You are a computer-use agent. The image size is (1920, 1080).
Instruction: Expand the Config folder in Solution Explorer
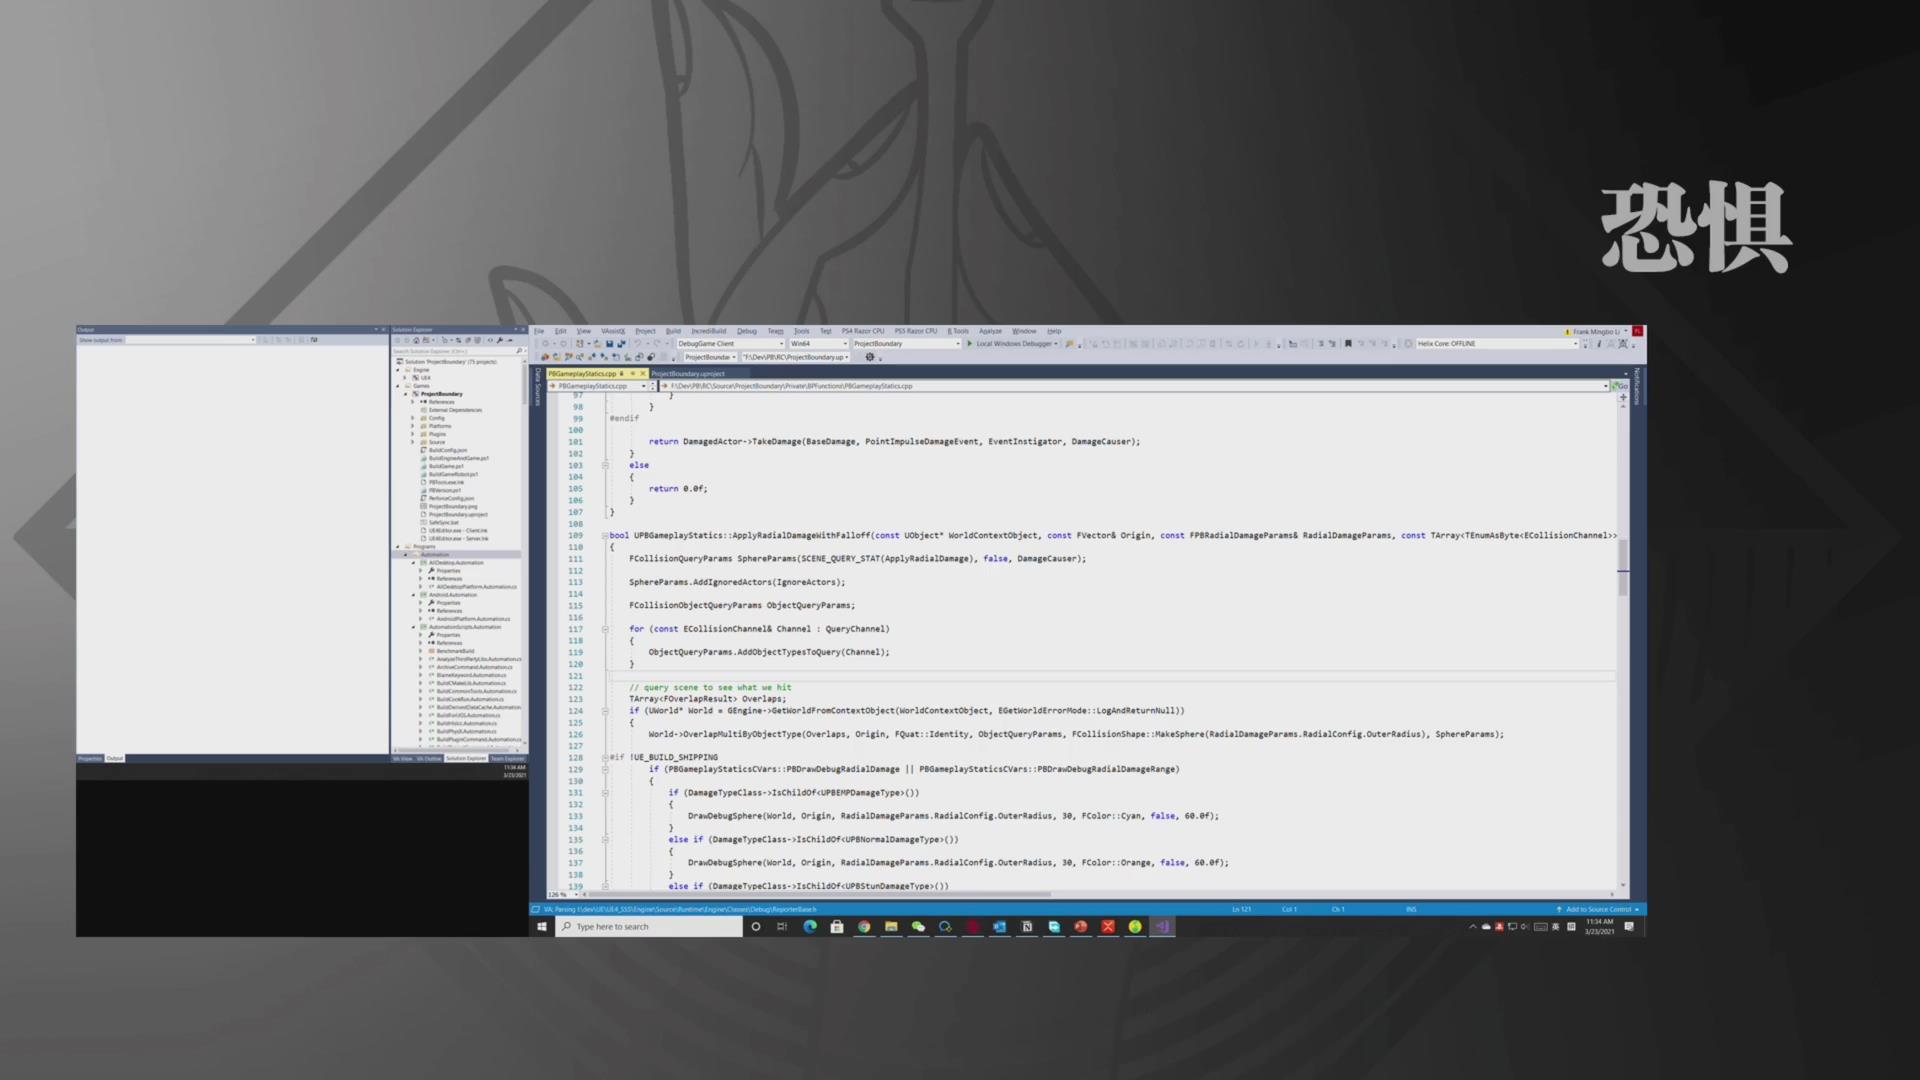coord(412,418)
